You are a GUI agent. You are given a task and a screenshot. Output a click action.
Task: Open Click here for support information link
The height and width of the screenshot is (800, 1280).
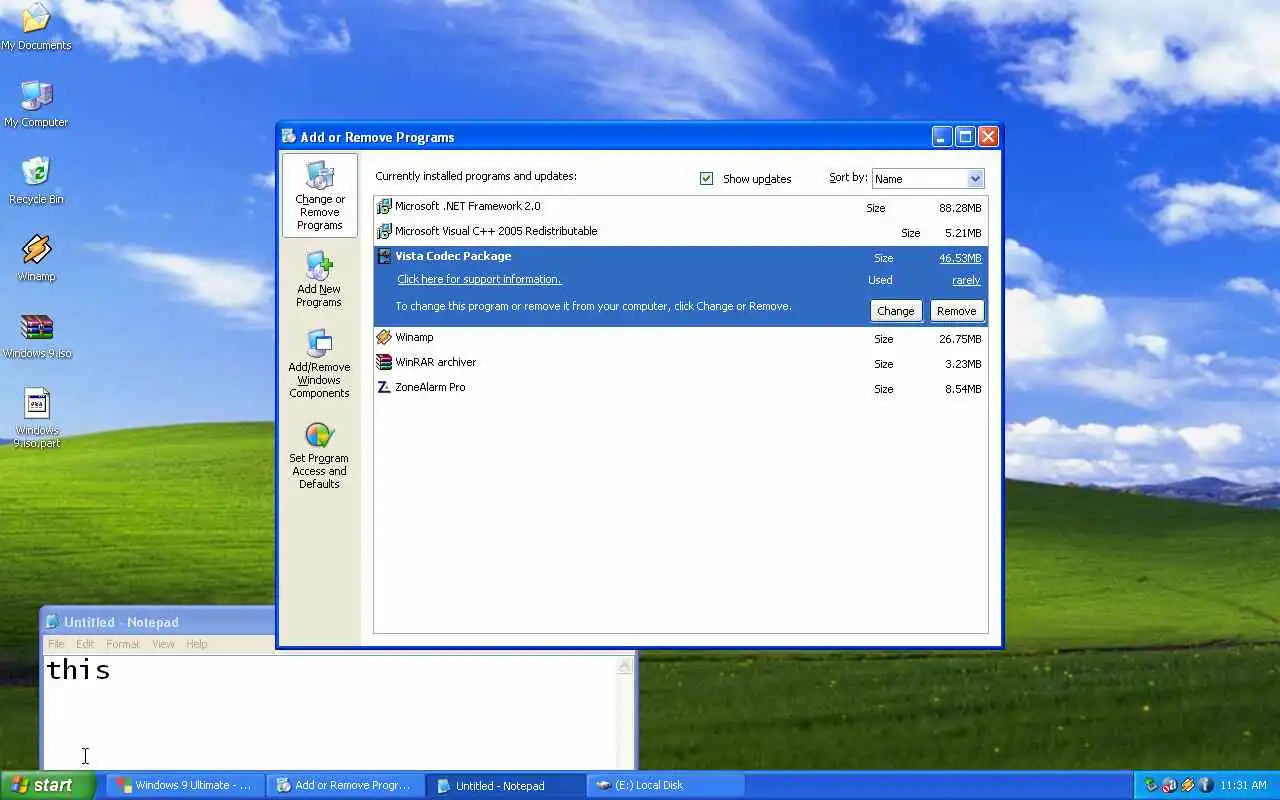tap(479, 280)
